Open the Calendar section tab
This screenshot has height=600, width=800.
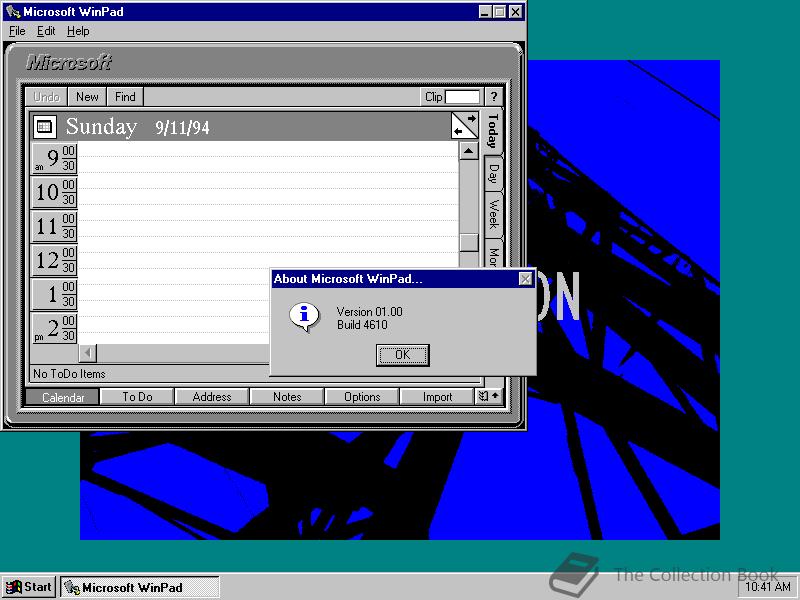[x=63, y=397]
